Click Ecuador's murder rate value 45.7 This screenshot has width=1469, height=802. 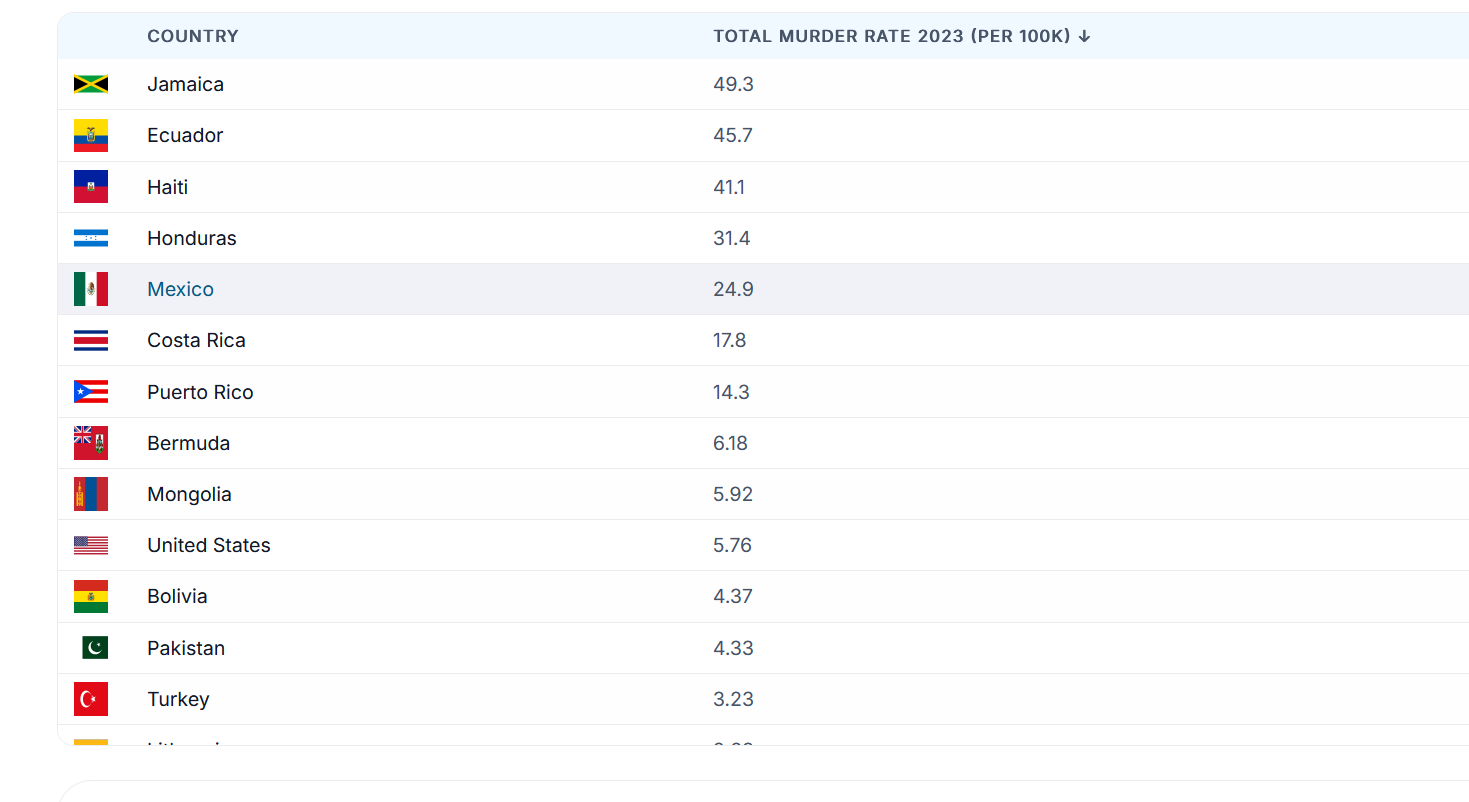(x=733, y=135)
